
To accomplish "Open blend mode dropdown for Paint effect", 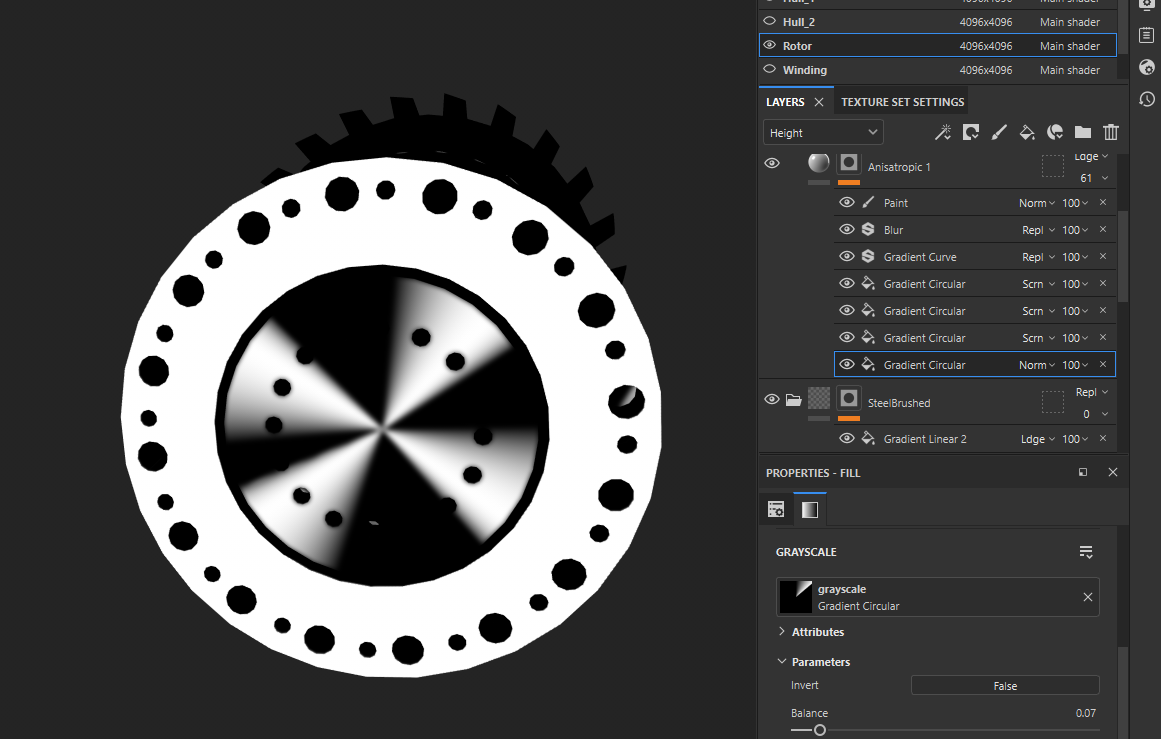I will click(1037, 203).
